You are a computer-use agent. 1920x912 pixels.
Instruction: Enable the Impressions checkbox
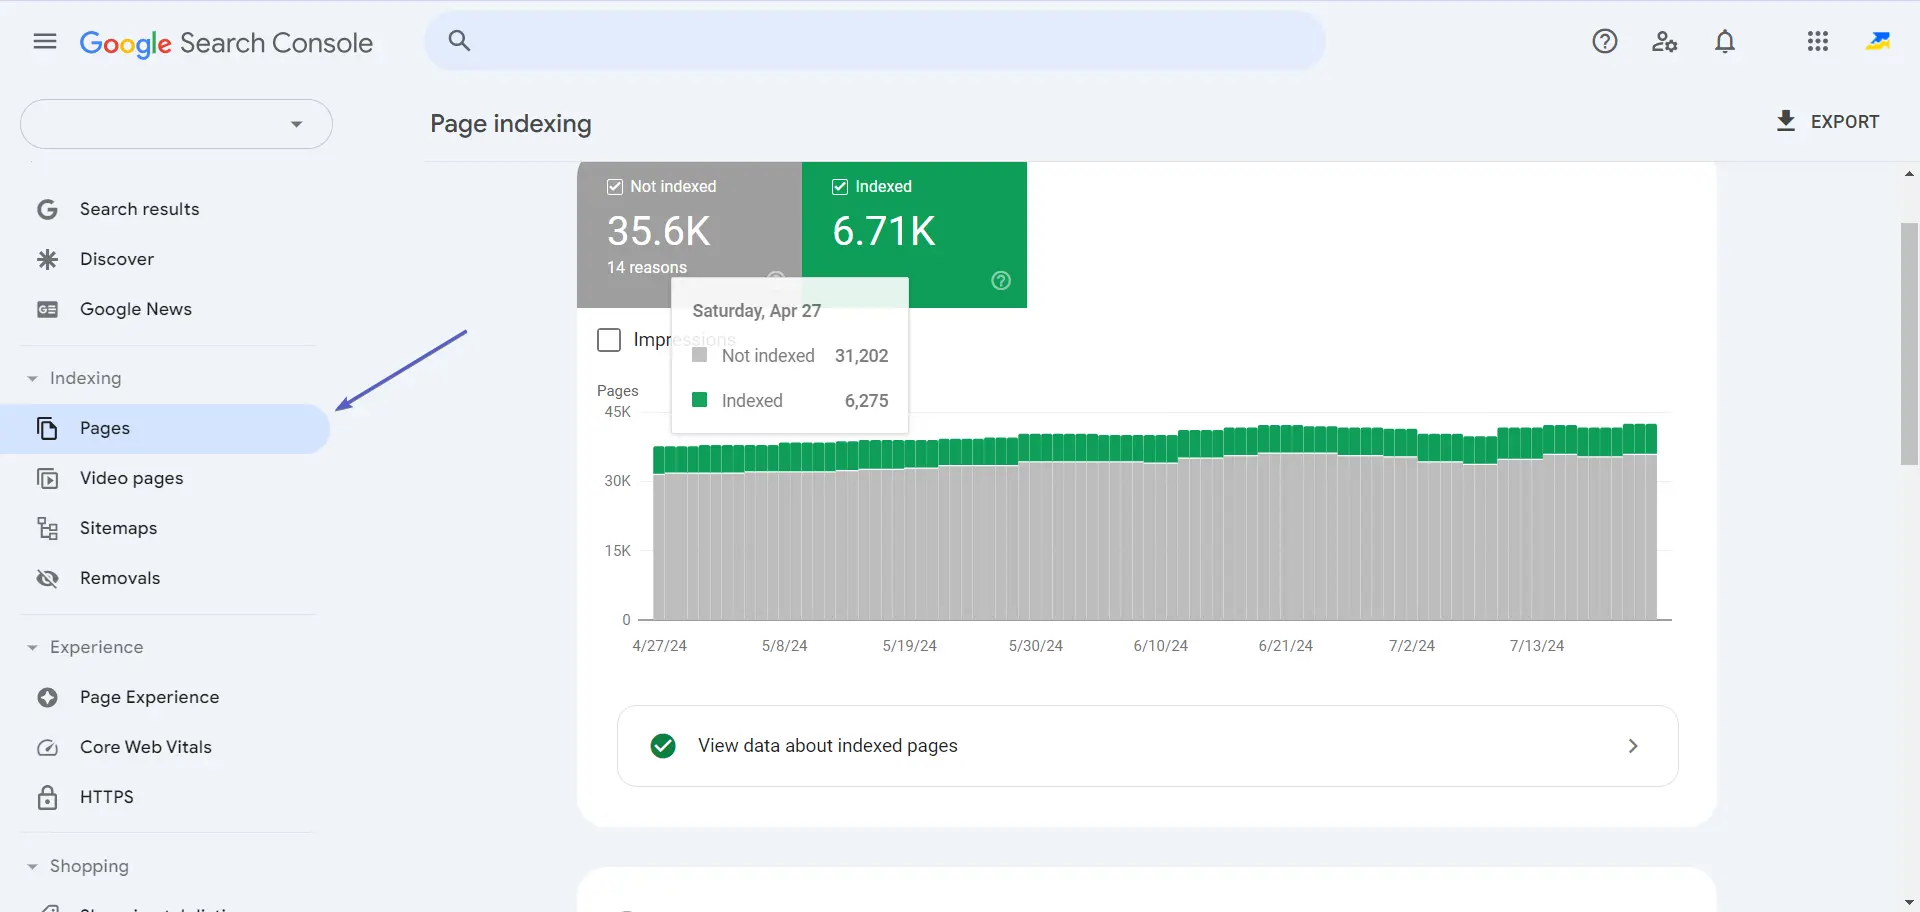coord(609,340)
